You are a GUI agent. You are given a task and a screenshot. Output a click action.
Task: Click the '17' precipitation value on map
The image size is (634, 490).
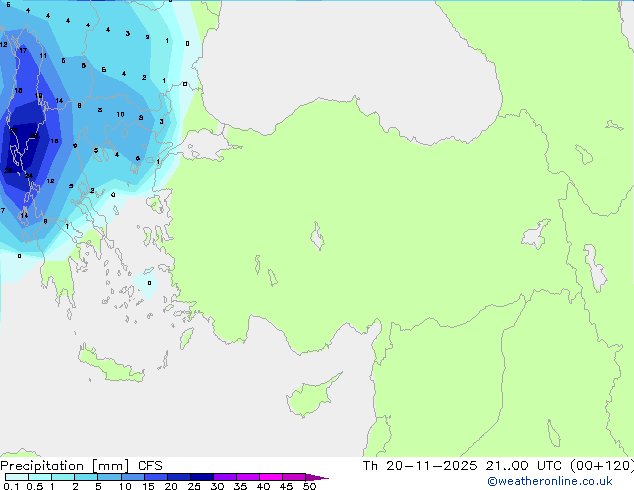23,51
